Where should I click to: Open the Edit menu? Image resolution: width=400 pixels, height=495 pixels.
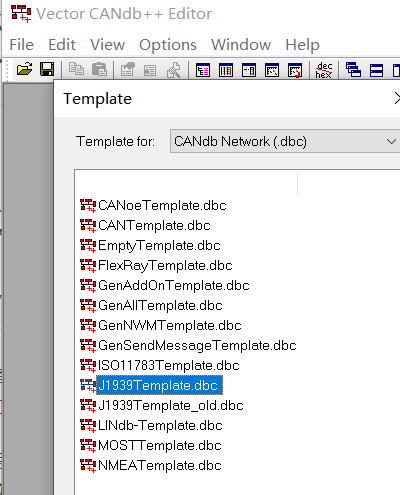click(x=62, y=45)
